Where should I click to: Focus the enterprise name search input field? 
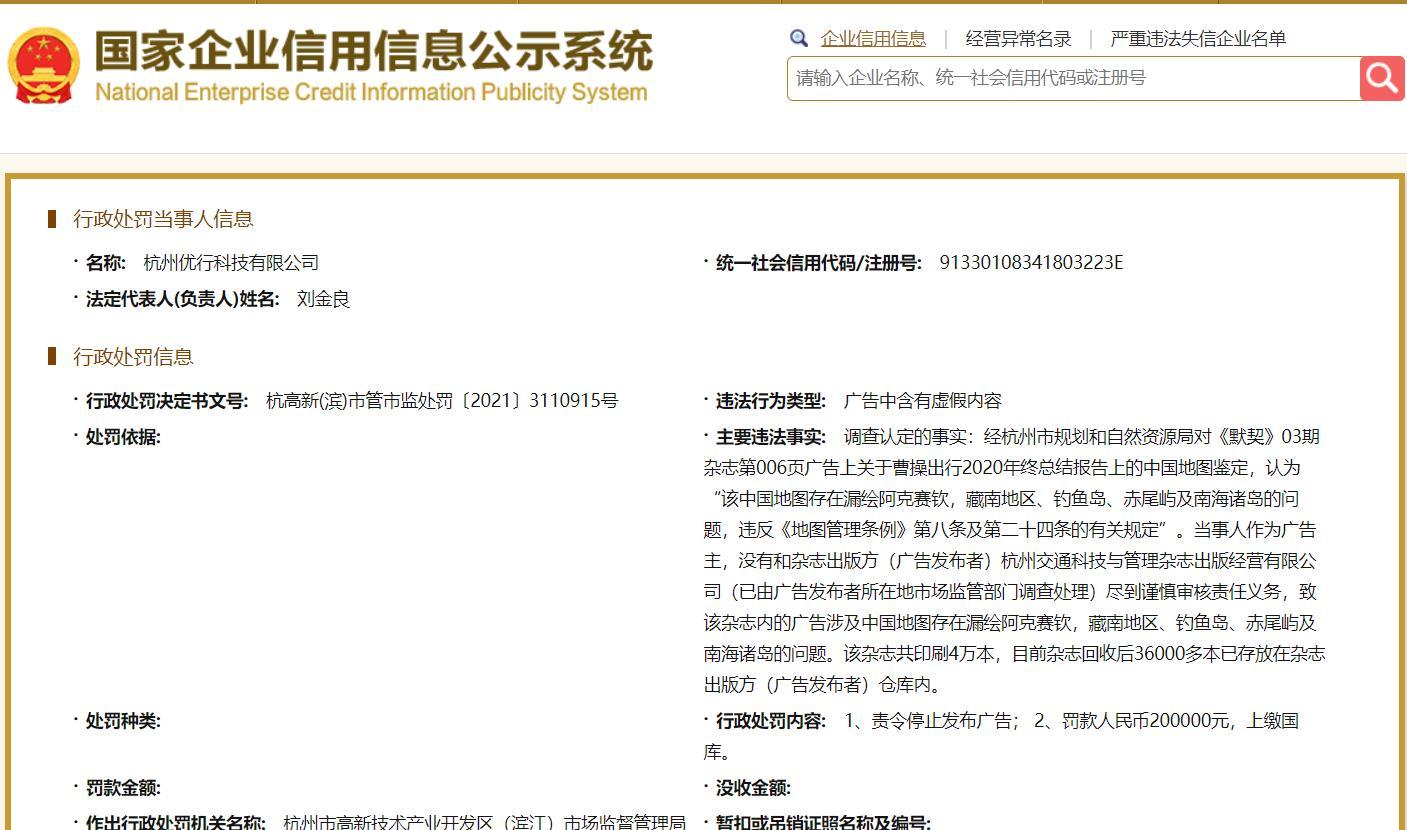1073,78
